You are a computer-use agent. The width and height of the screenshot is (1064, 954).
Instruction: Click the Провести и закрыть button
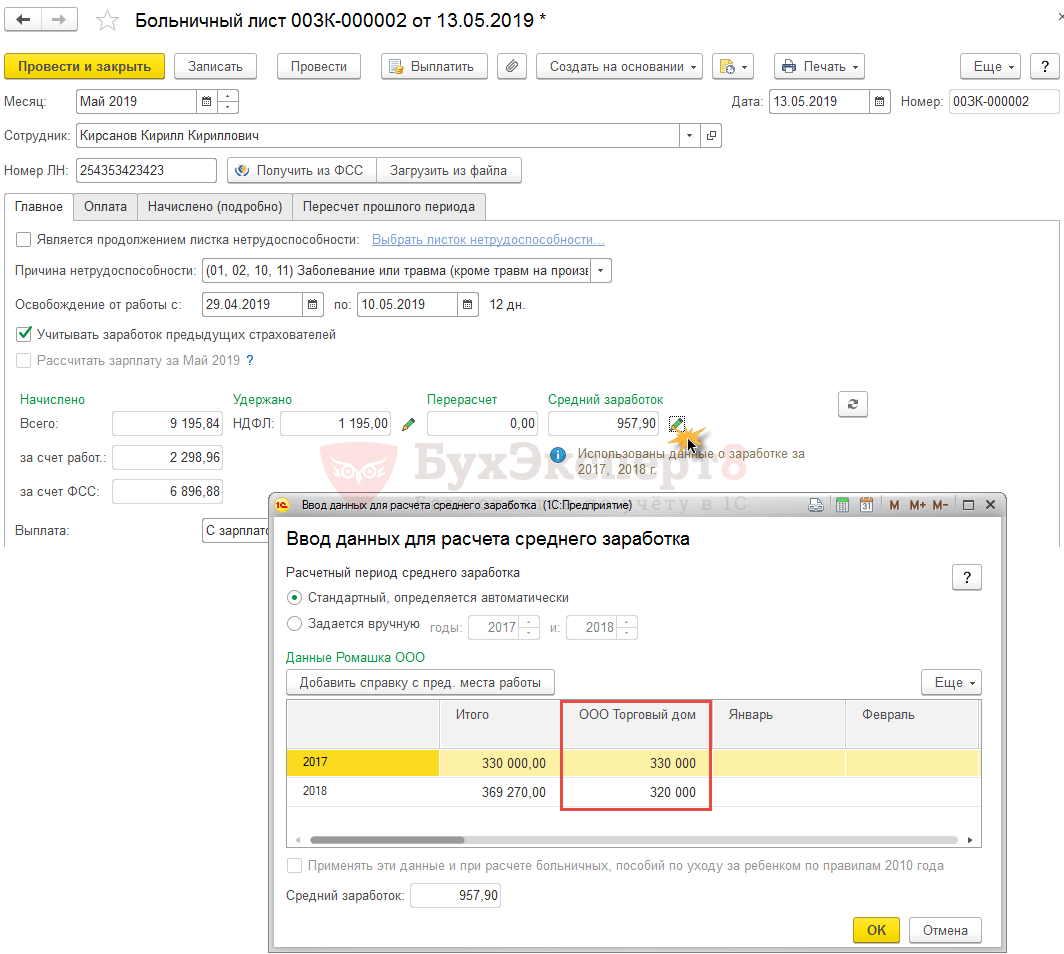[x=84, y=66]
